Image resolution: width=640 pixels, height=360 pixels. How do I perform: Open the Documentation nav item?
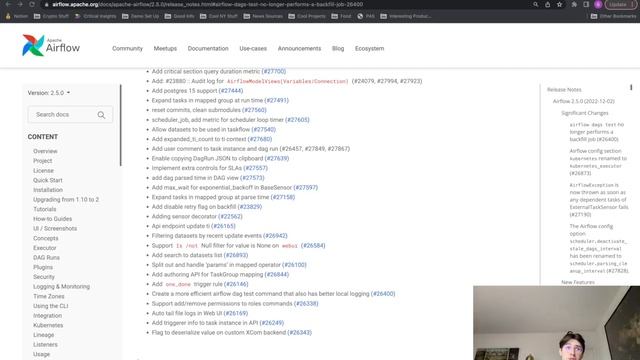[x=208, y=49]
